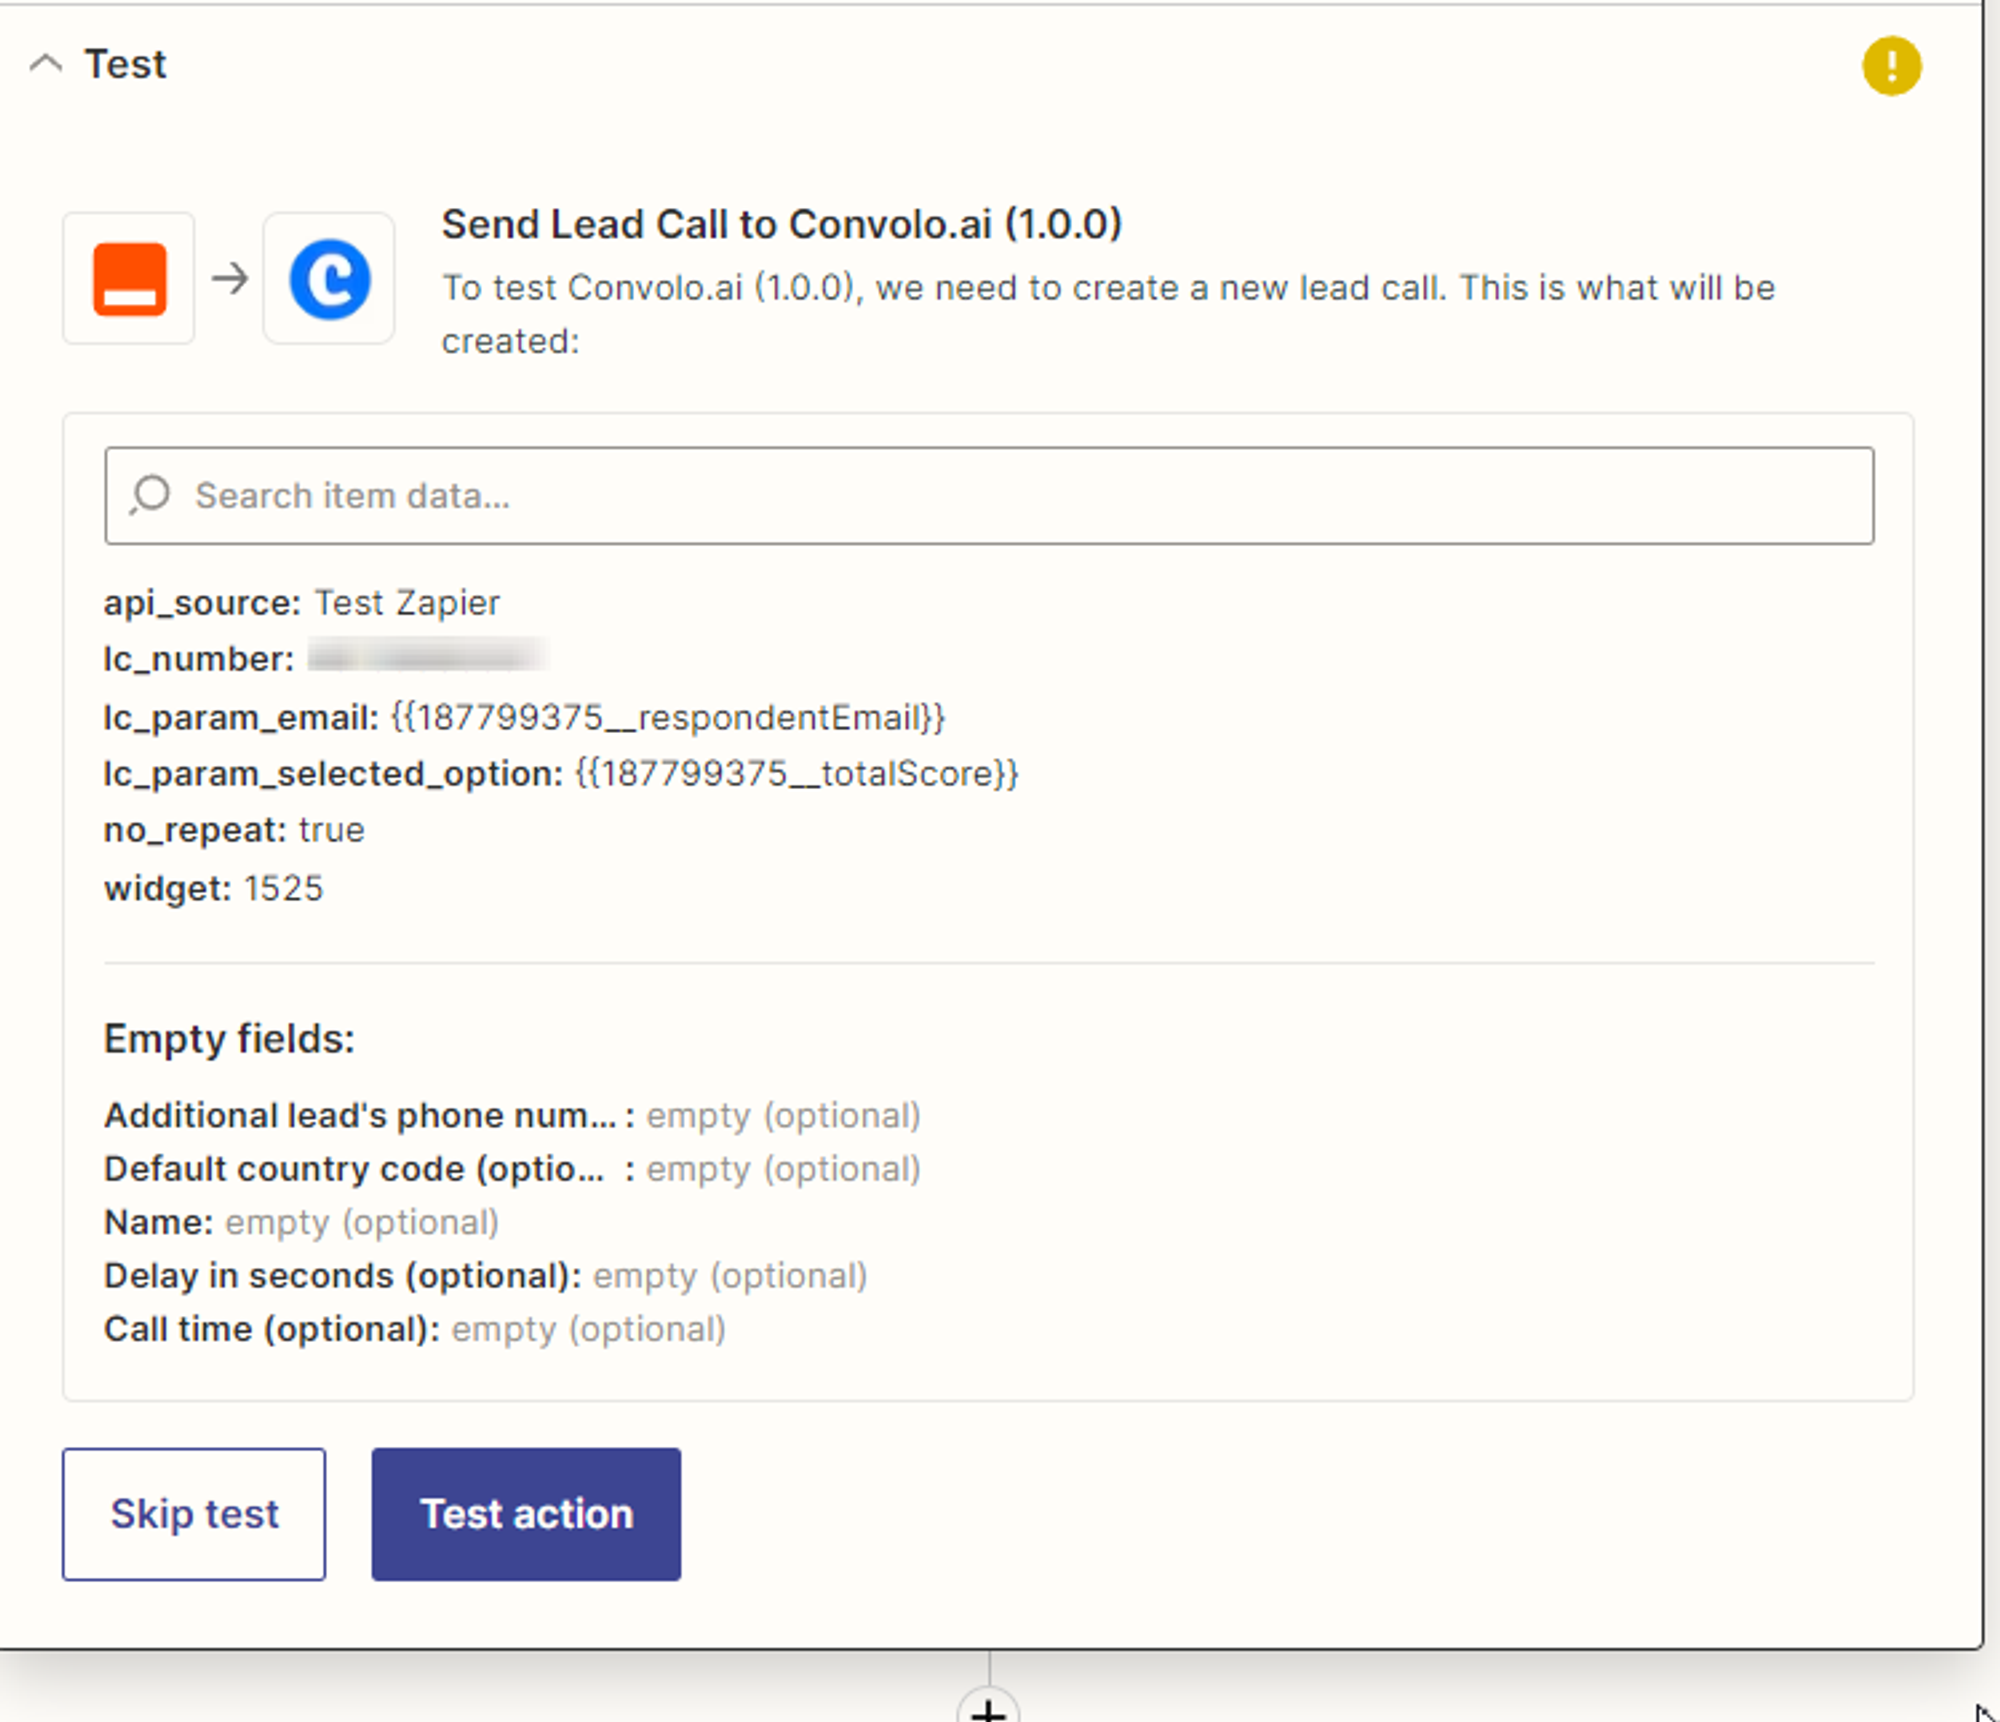
Task: Click the Empty fields heading
Action: pyautogui.click(x=229, y=1039)
